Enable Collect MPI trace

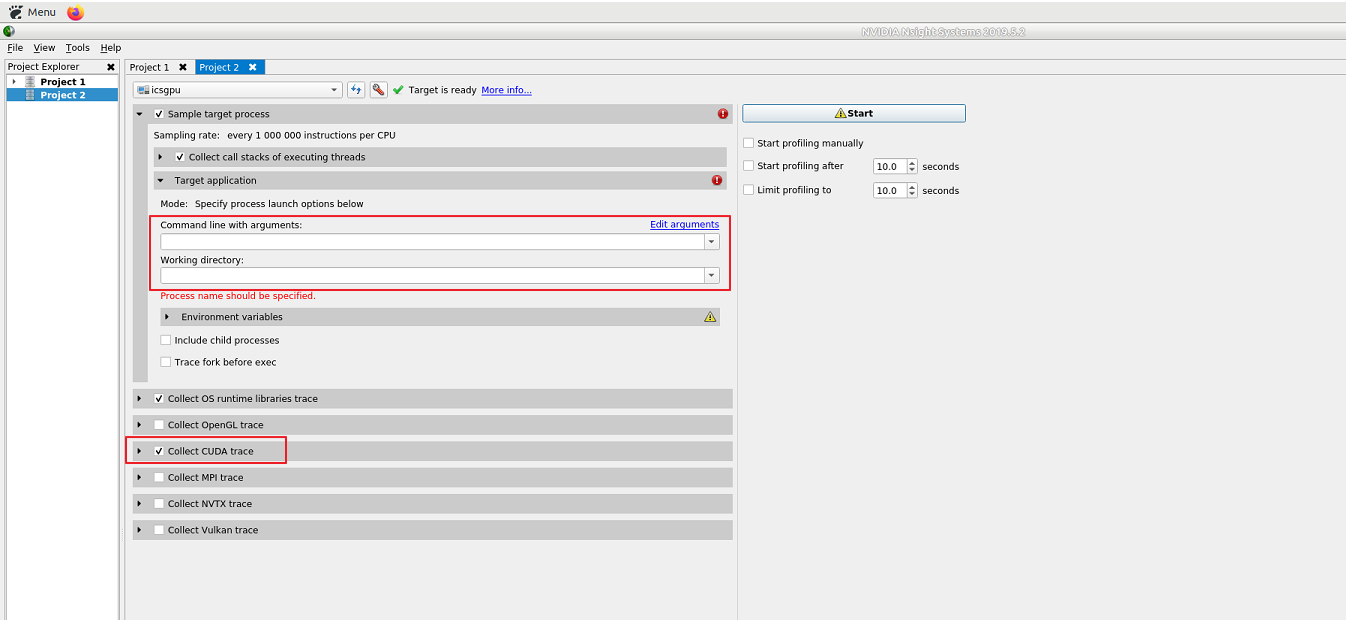click(159, 478)
